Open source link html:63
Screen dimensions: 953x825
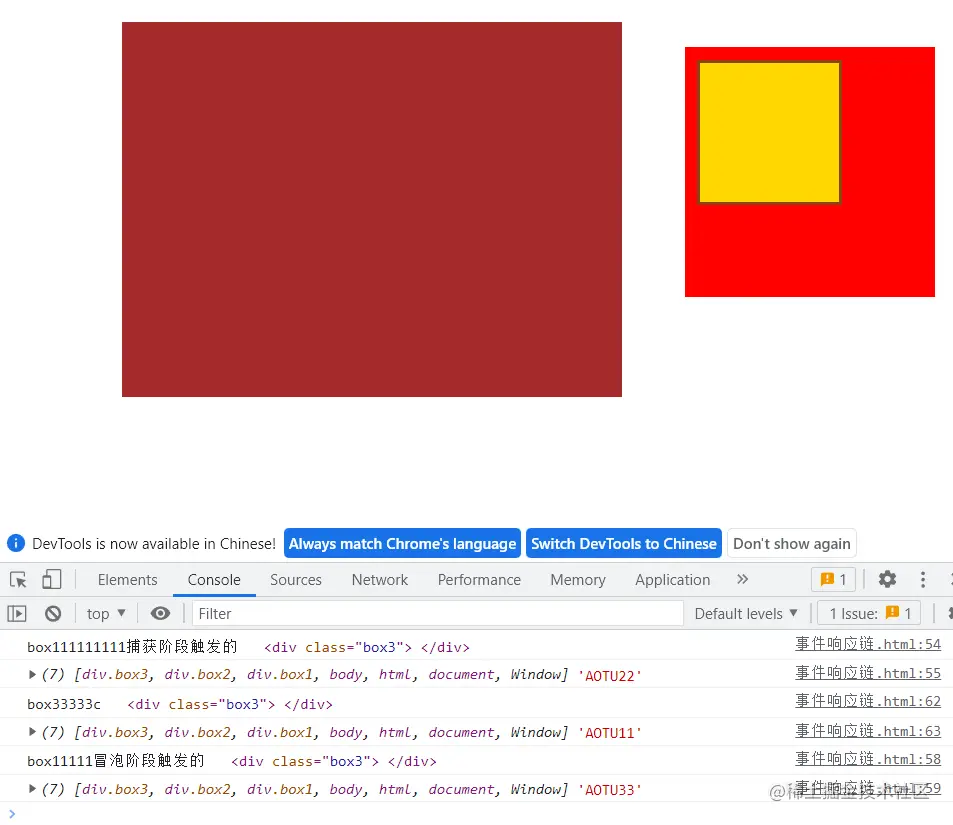(868, 731)
